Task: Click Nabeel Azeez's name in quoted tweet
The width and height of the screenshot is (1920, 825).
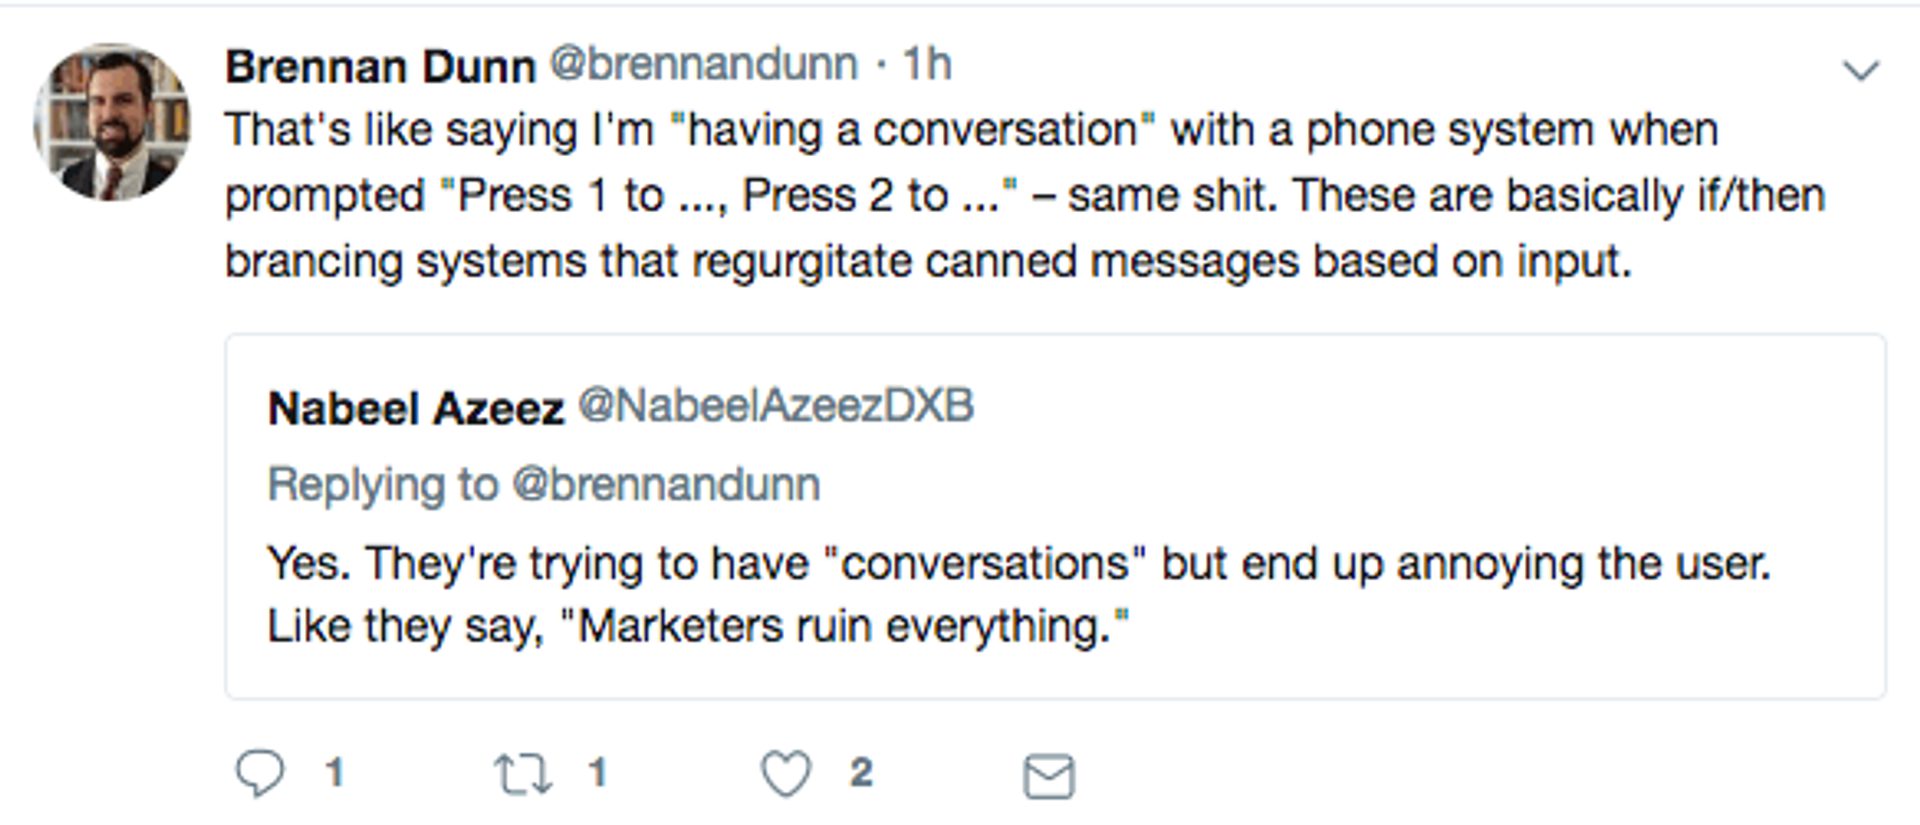Action: 411,404
